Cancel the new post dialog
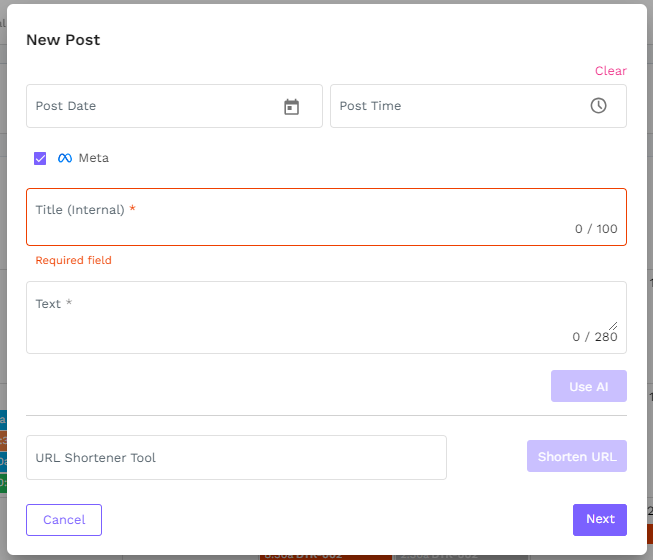The height and width of the screenshot is (560, 653). tap(64, 520)
